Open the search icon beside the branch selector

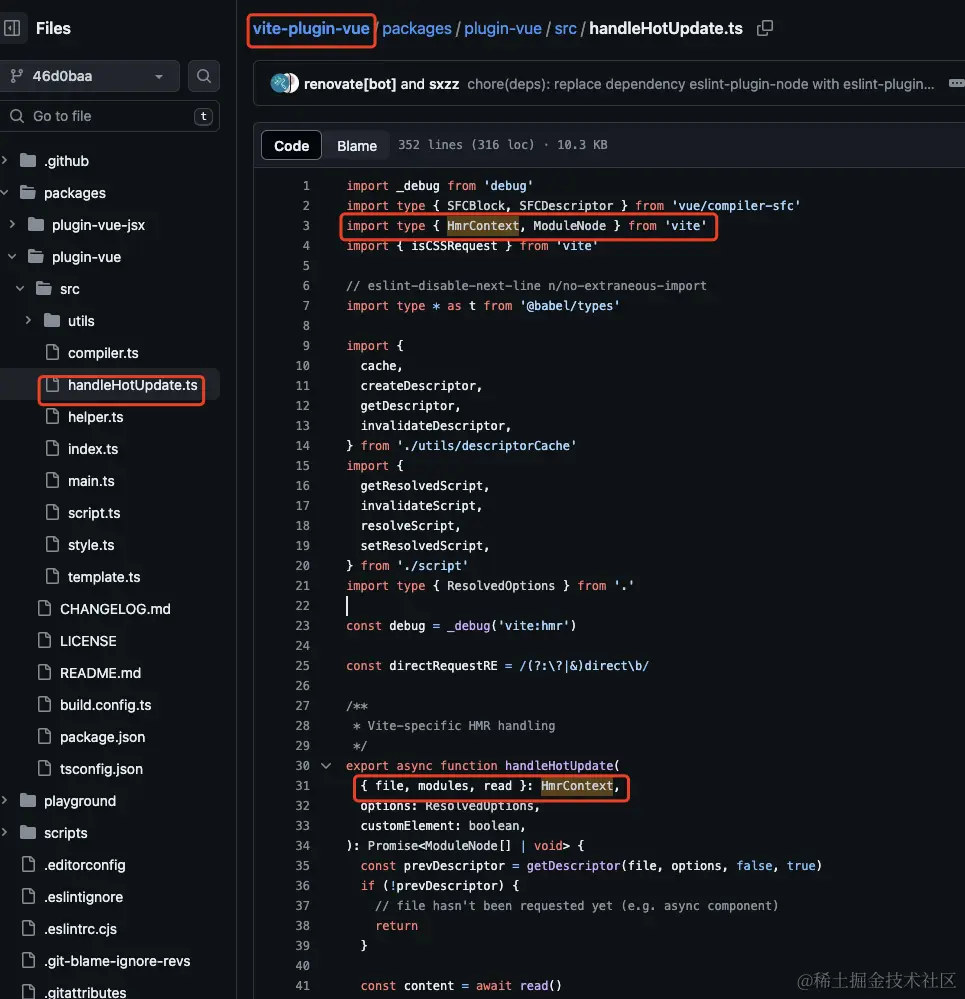pos(204,76)
